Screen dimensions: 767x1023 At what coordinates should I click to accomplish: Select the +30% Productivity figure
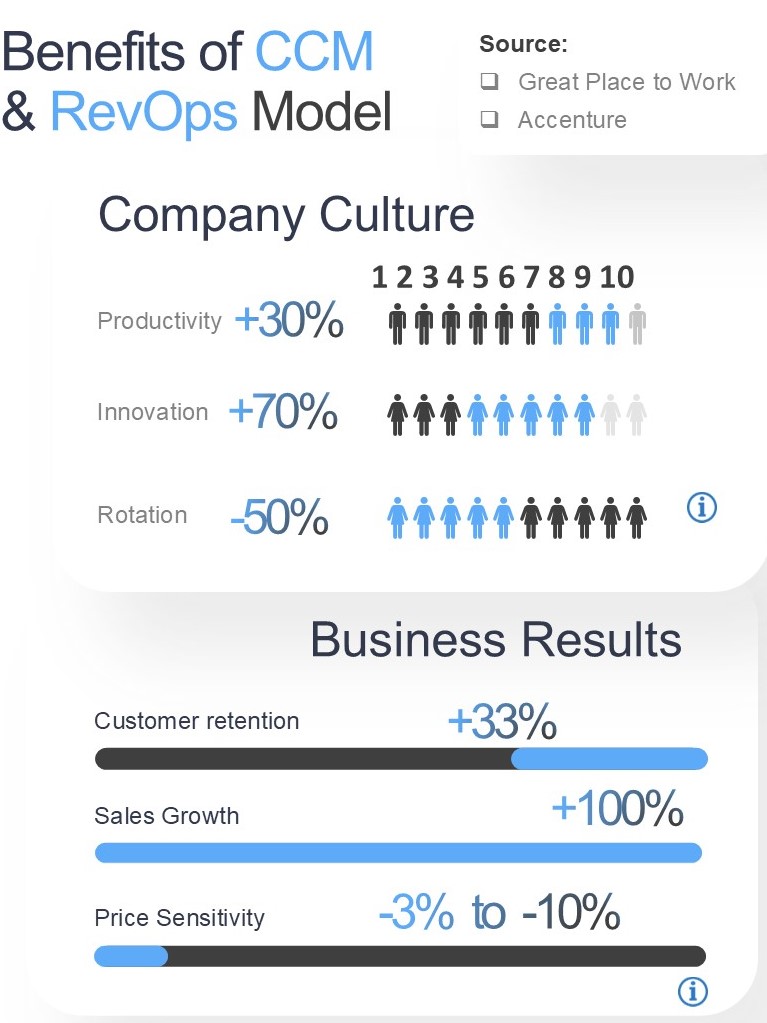[x=289, y=320]
